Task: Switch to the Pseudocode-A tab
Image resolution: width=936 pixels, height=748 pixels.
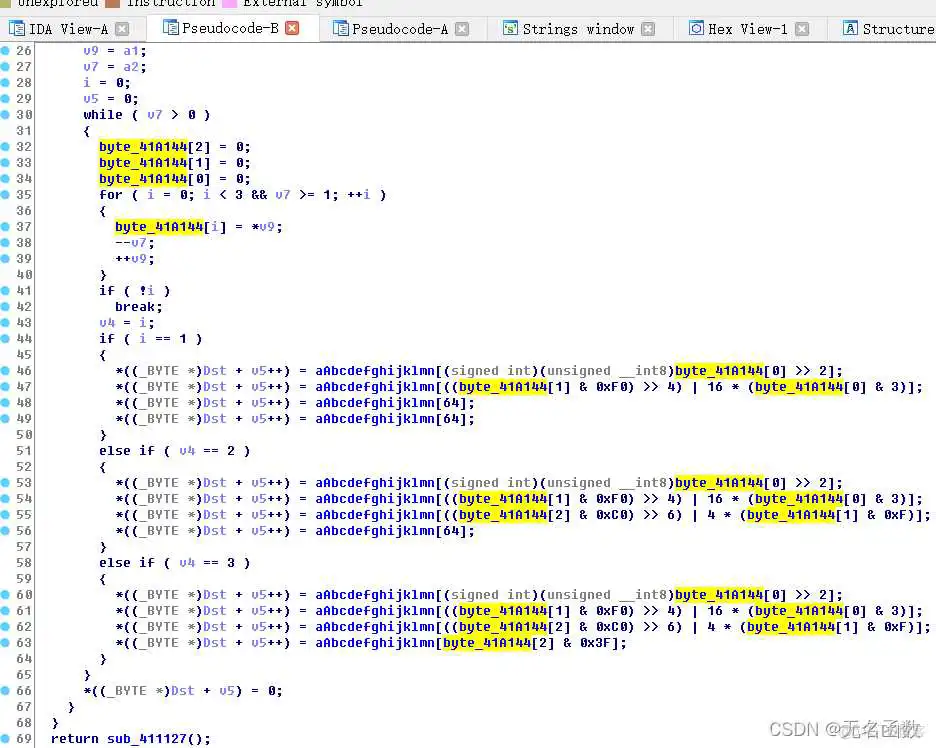Action: click(399, 29)
